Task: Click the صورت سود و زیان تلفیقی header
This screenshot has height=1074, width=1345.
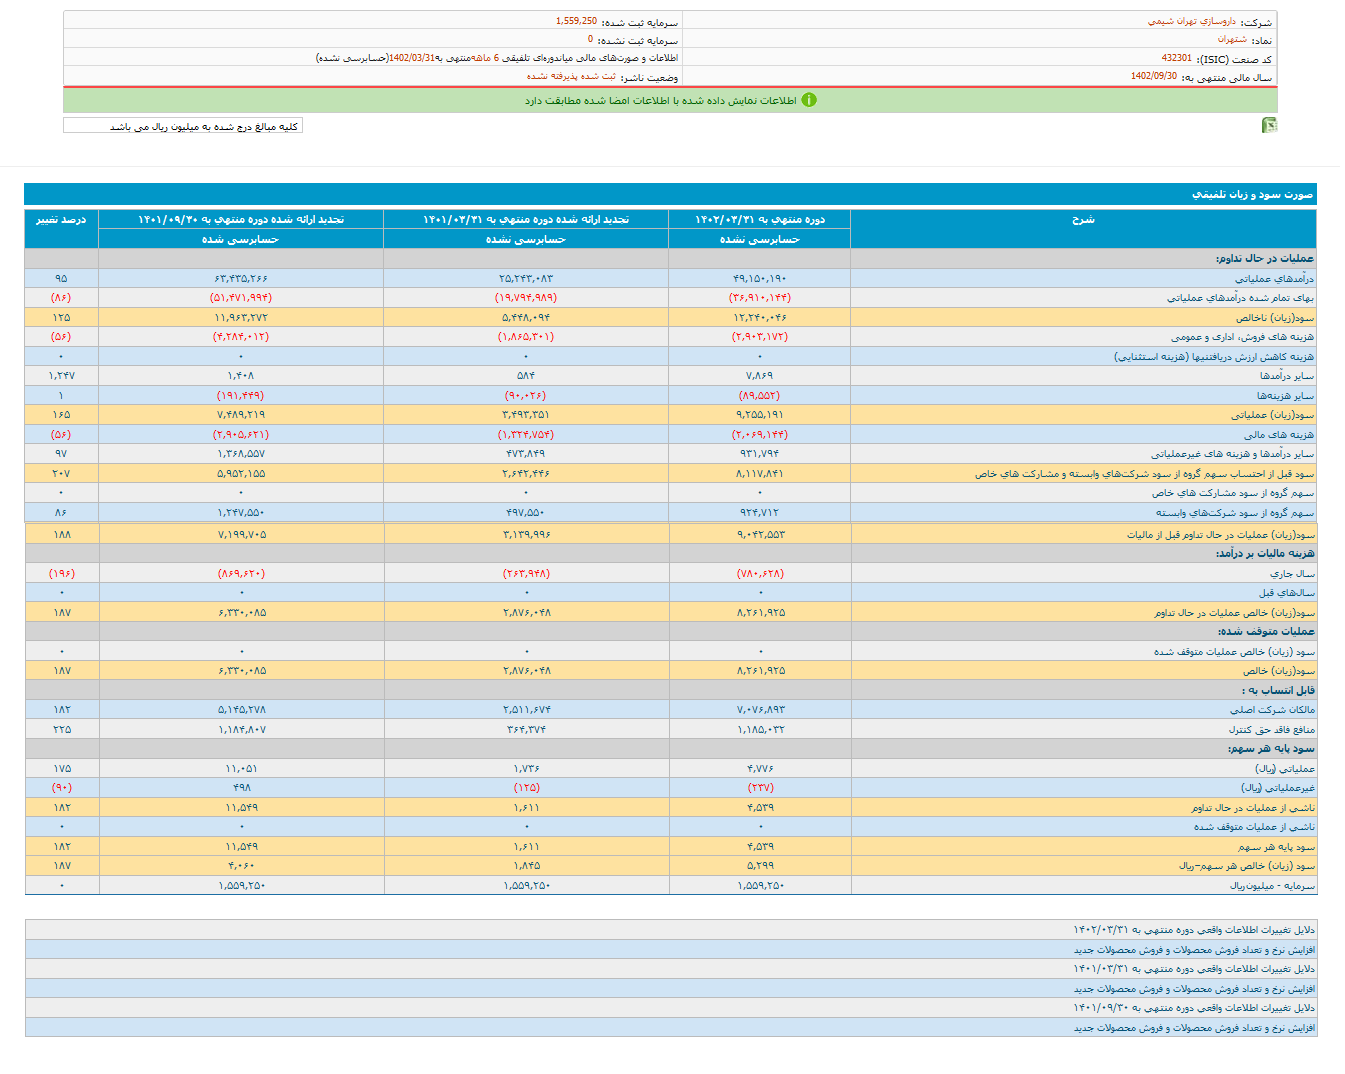Action: coord(1252,194)
